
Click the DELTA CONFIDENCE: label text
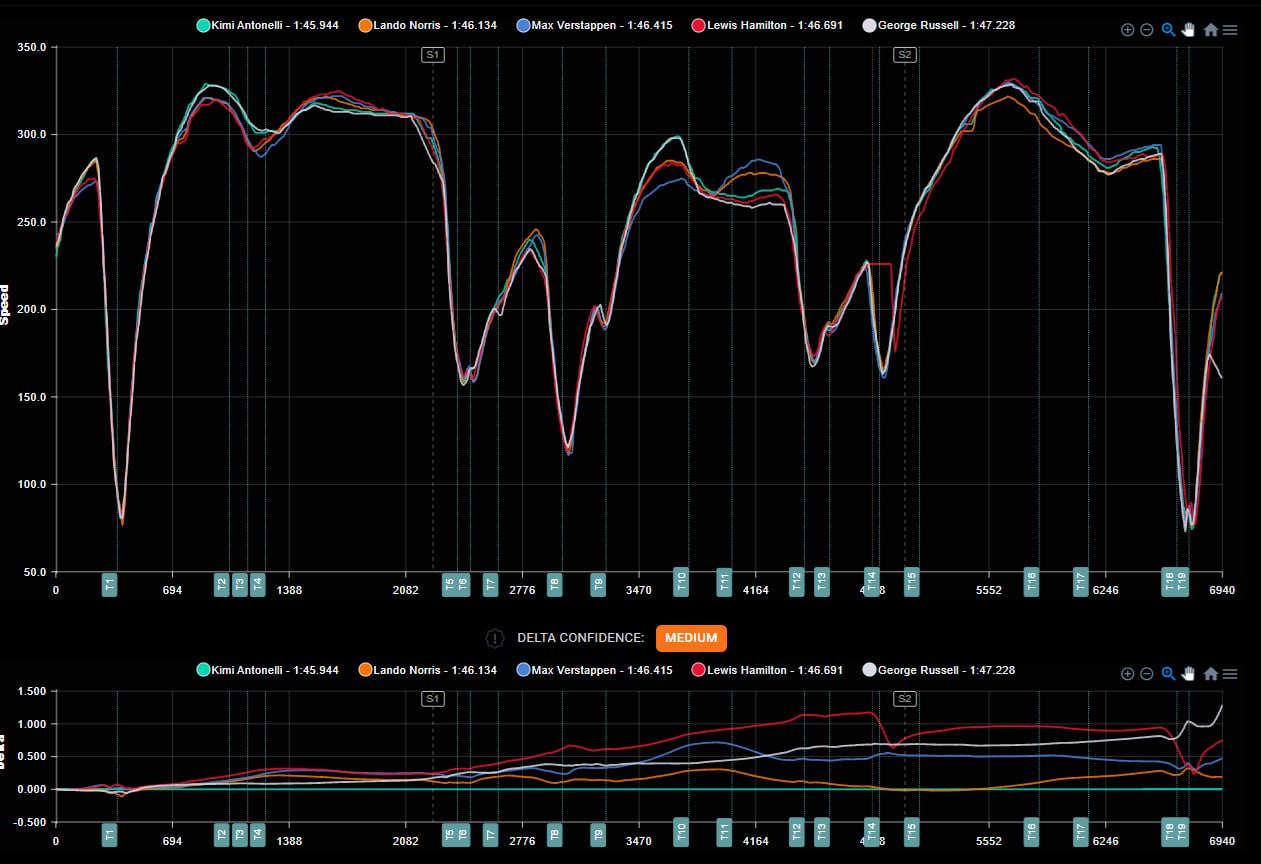pos(581,638)
